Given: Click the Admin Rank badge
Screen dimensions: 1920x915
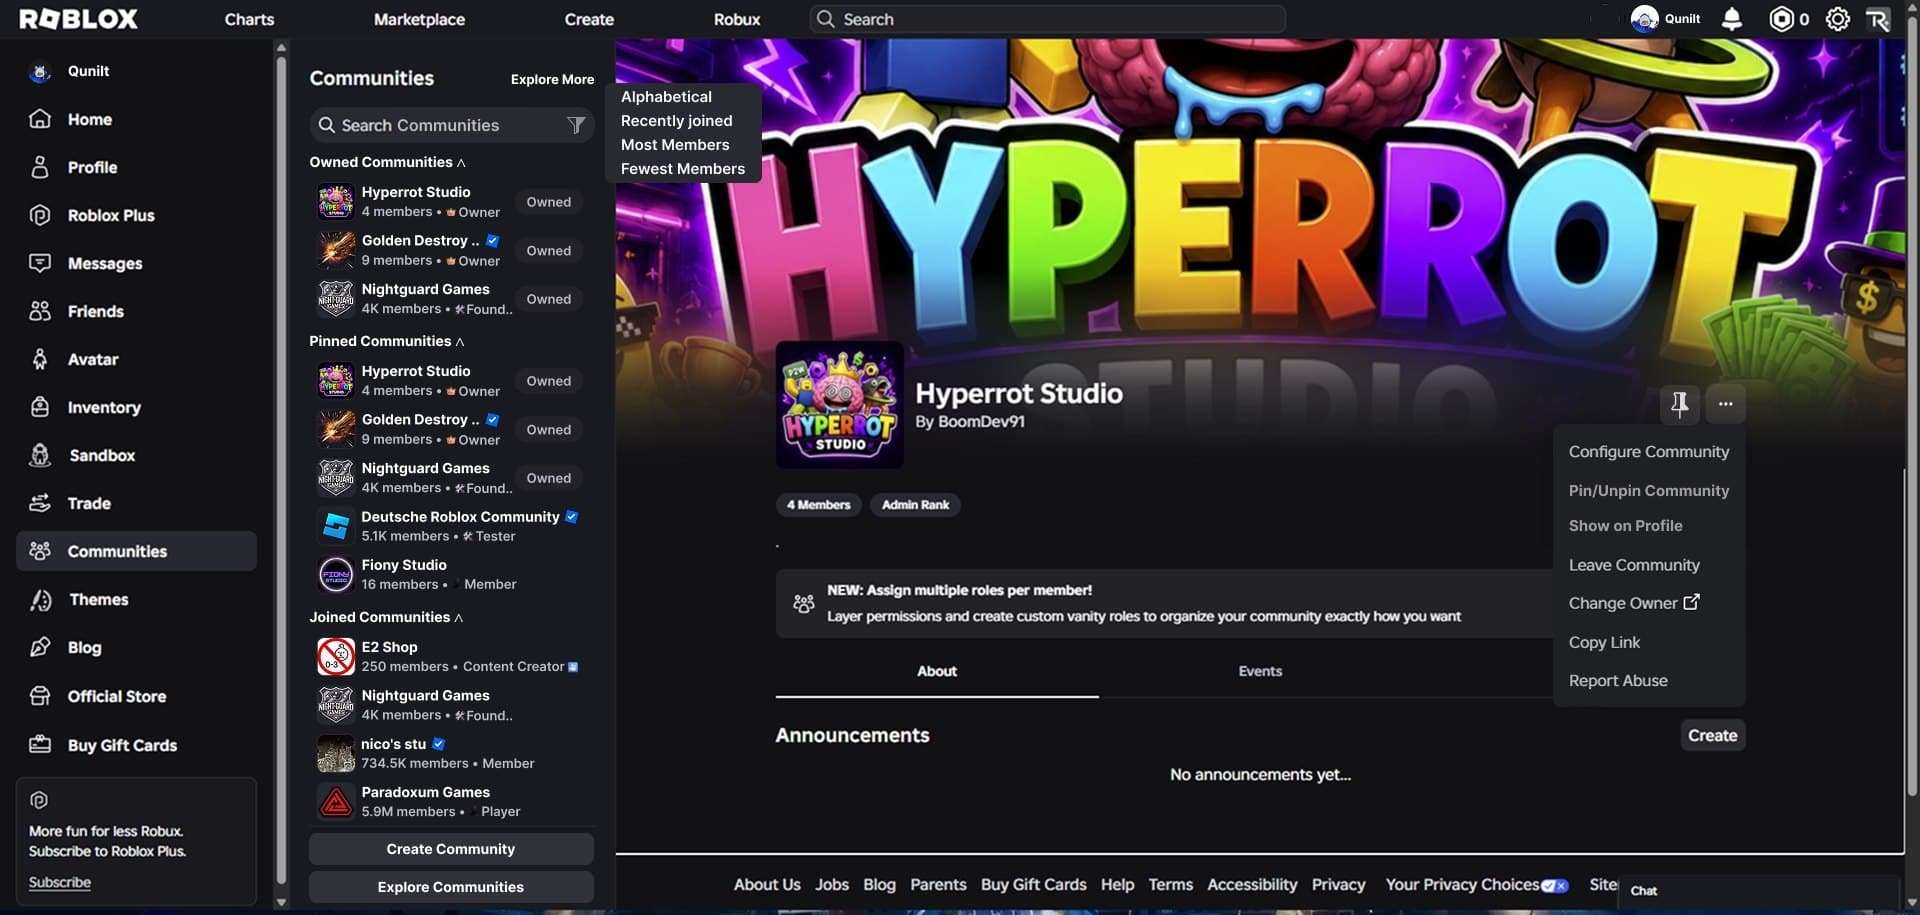Looking at the screenshot, I should [915, 505].
